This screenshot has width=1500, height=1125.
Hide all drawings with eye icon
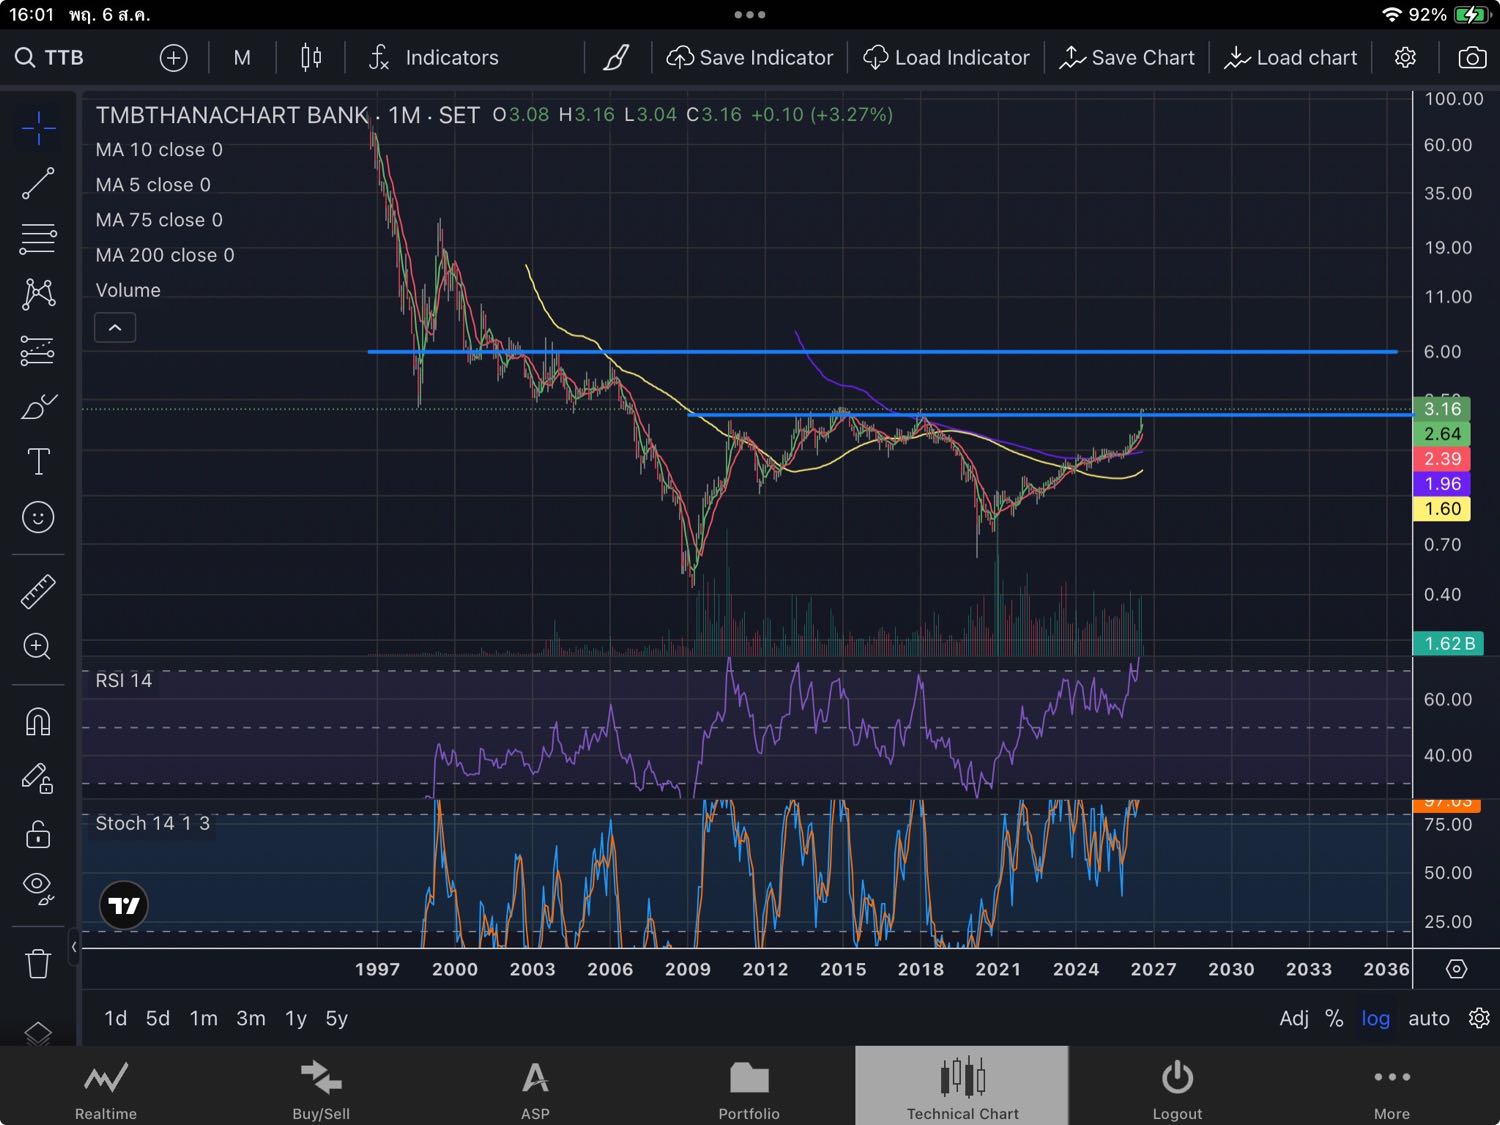click(38, 888)
